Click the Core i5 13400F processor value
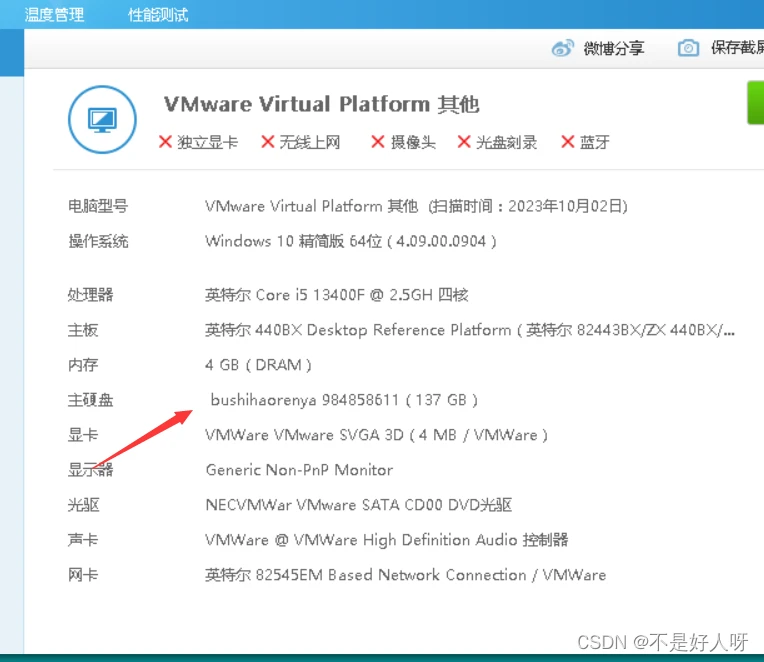The width and height of the screenshot is (764, 662). [x=337, y=295]
